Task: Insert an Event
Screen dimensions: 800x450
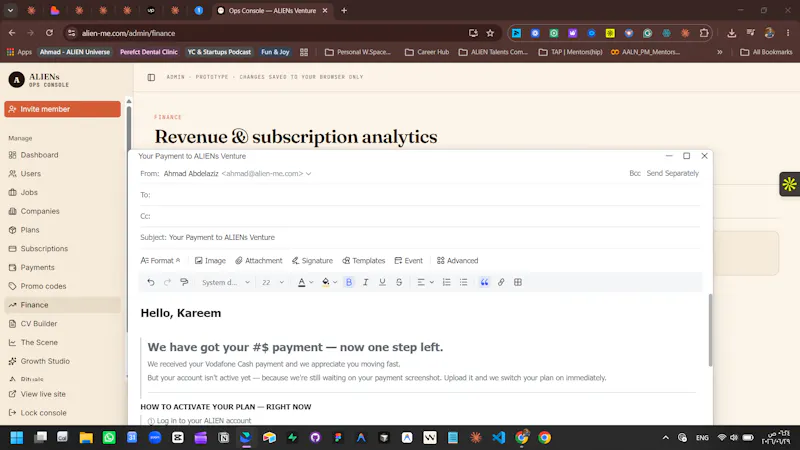Action: click(x=409, y=261)
